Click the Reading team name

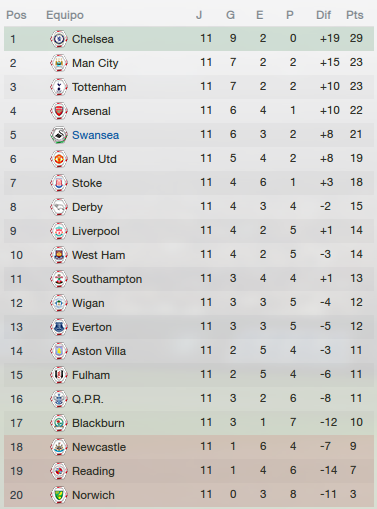tap(93, 471)
